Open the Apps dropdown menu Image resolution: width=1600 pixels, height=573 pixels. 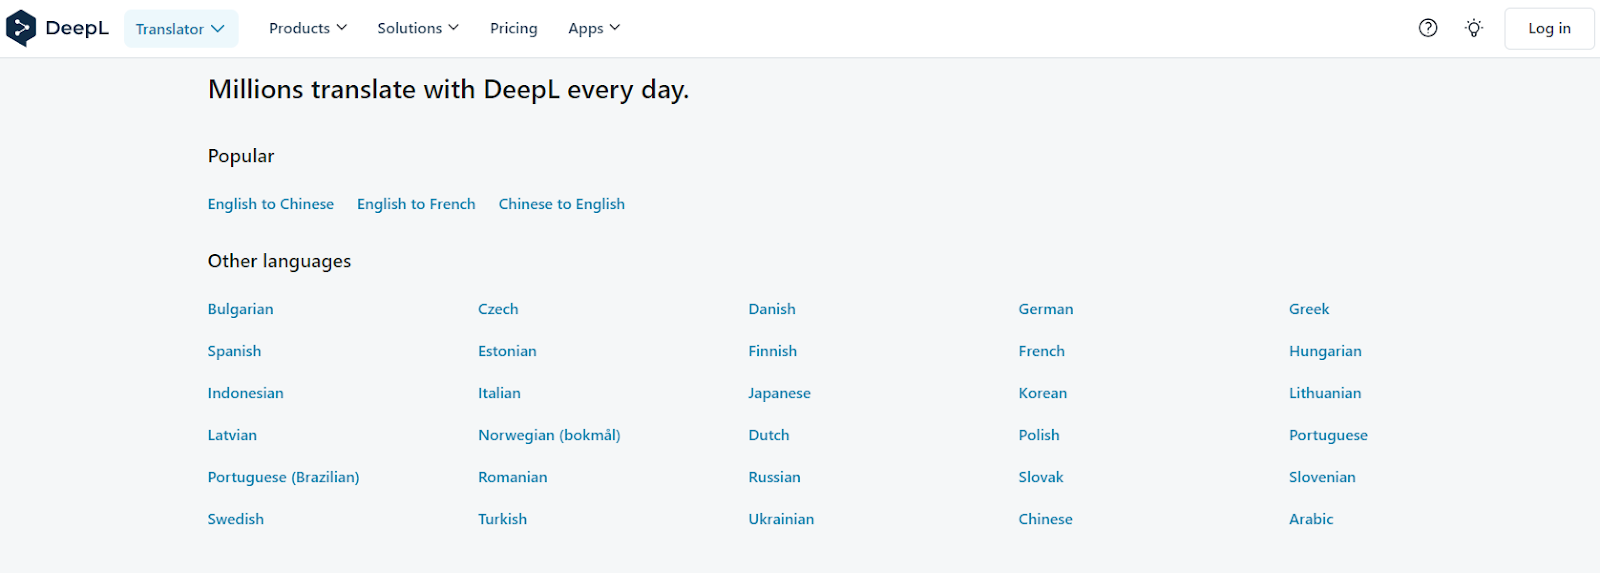tap(594, 28)
